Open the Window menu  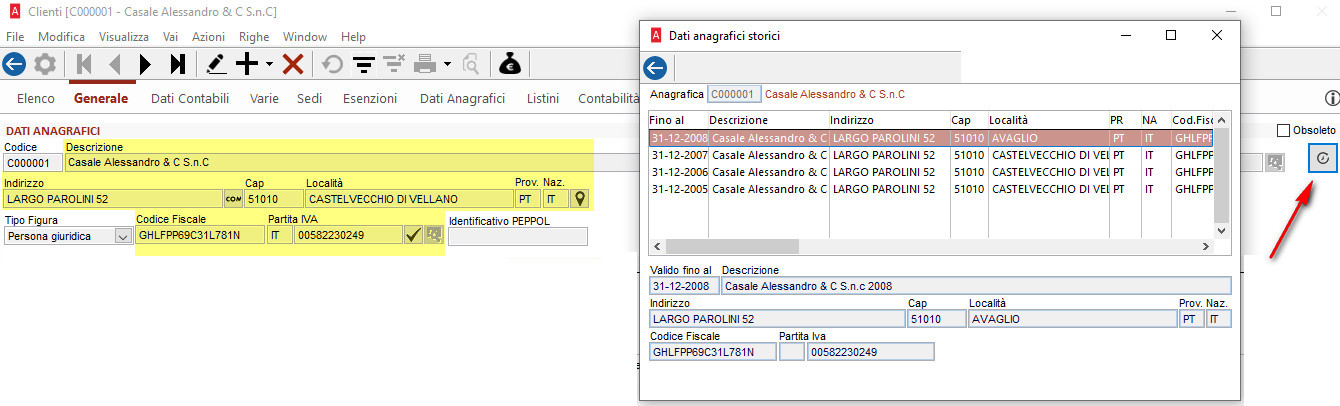click(x=305, y=36)
